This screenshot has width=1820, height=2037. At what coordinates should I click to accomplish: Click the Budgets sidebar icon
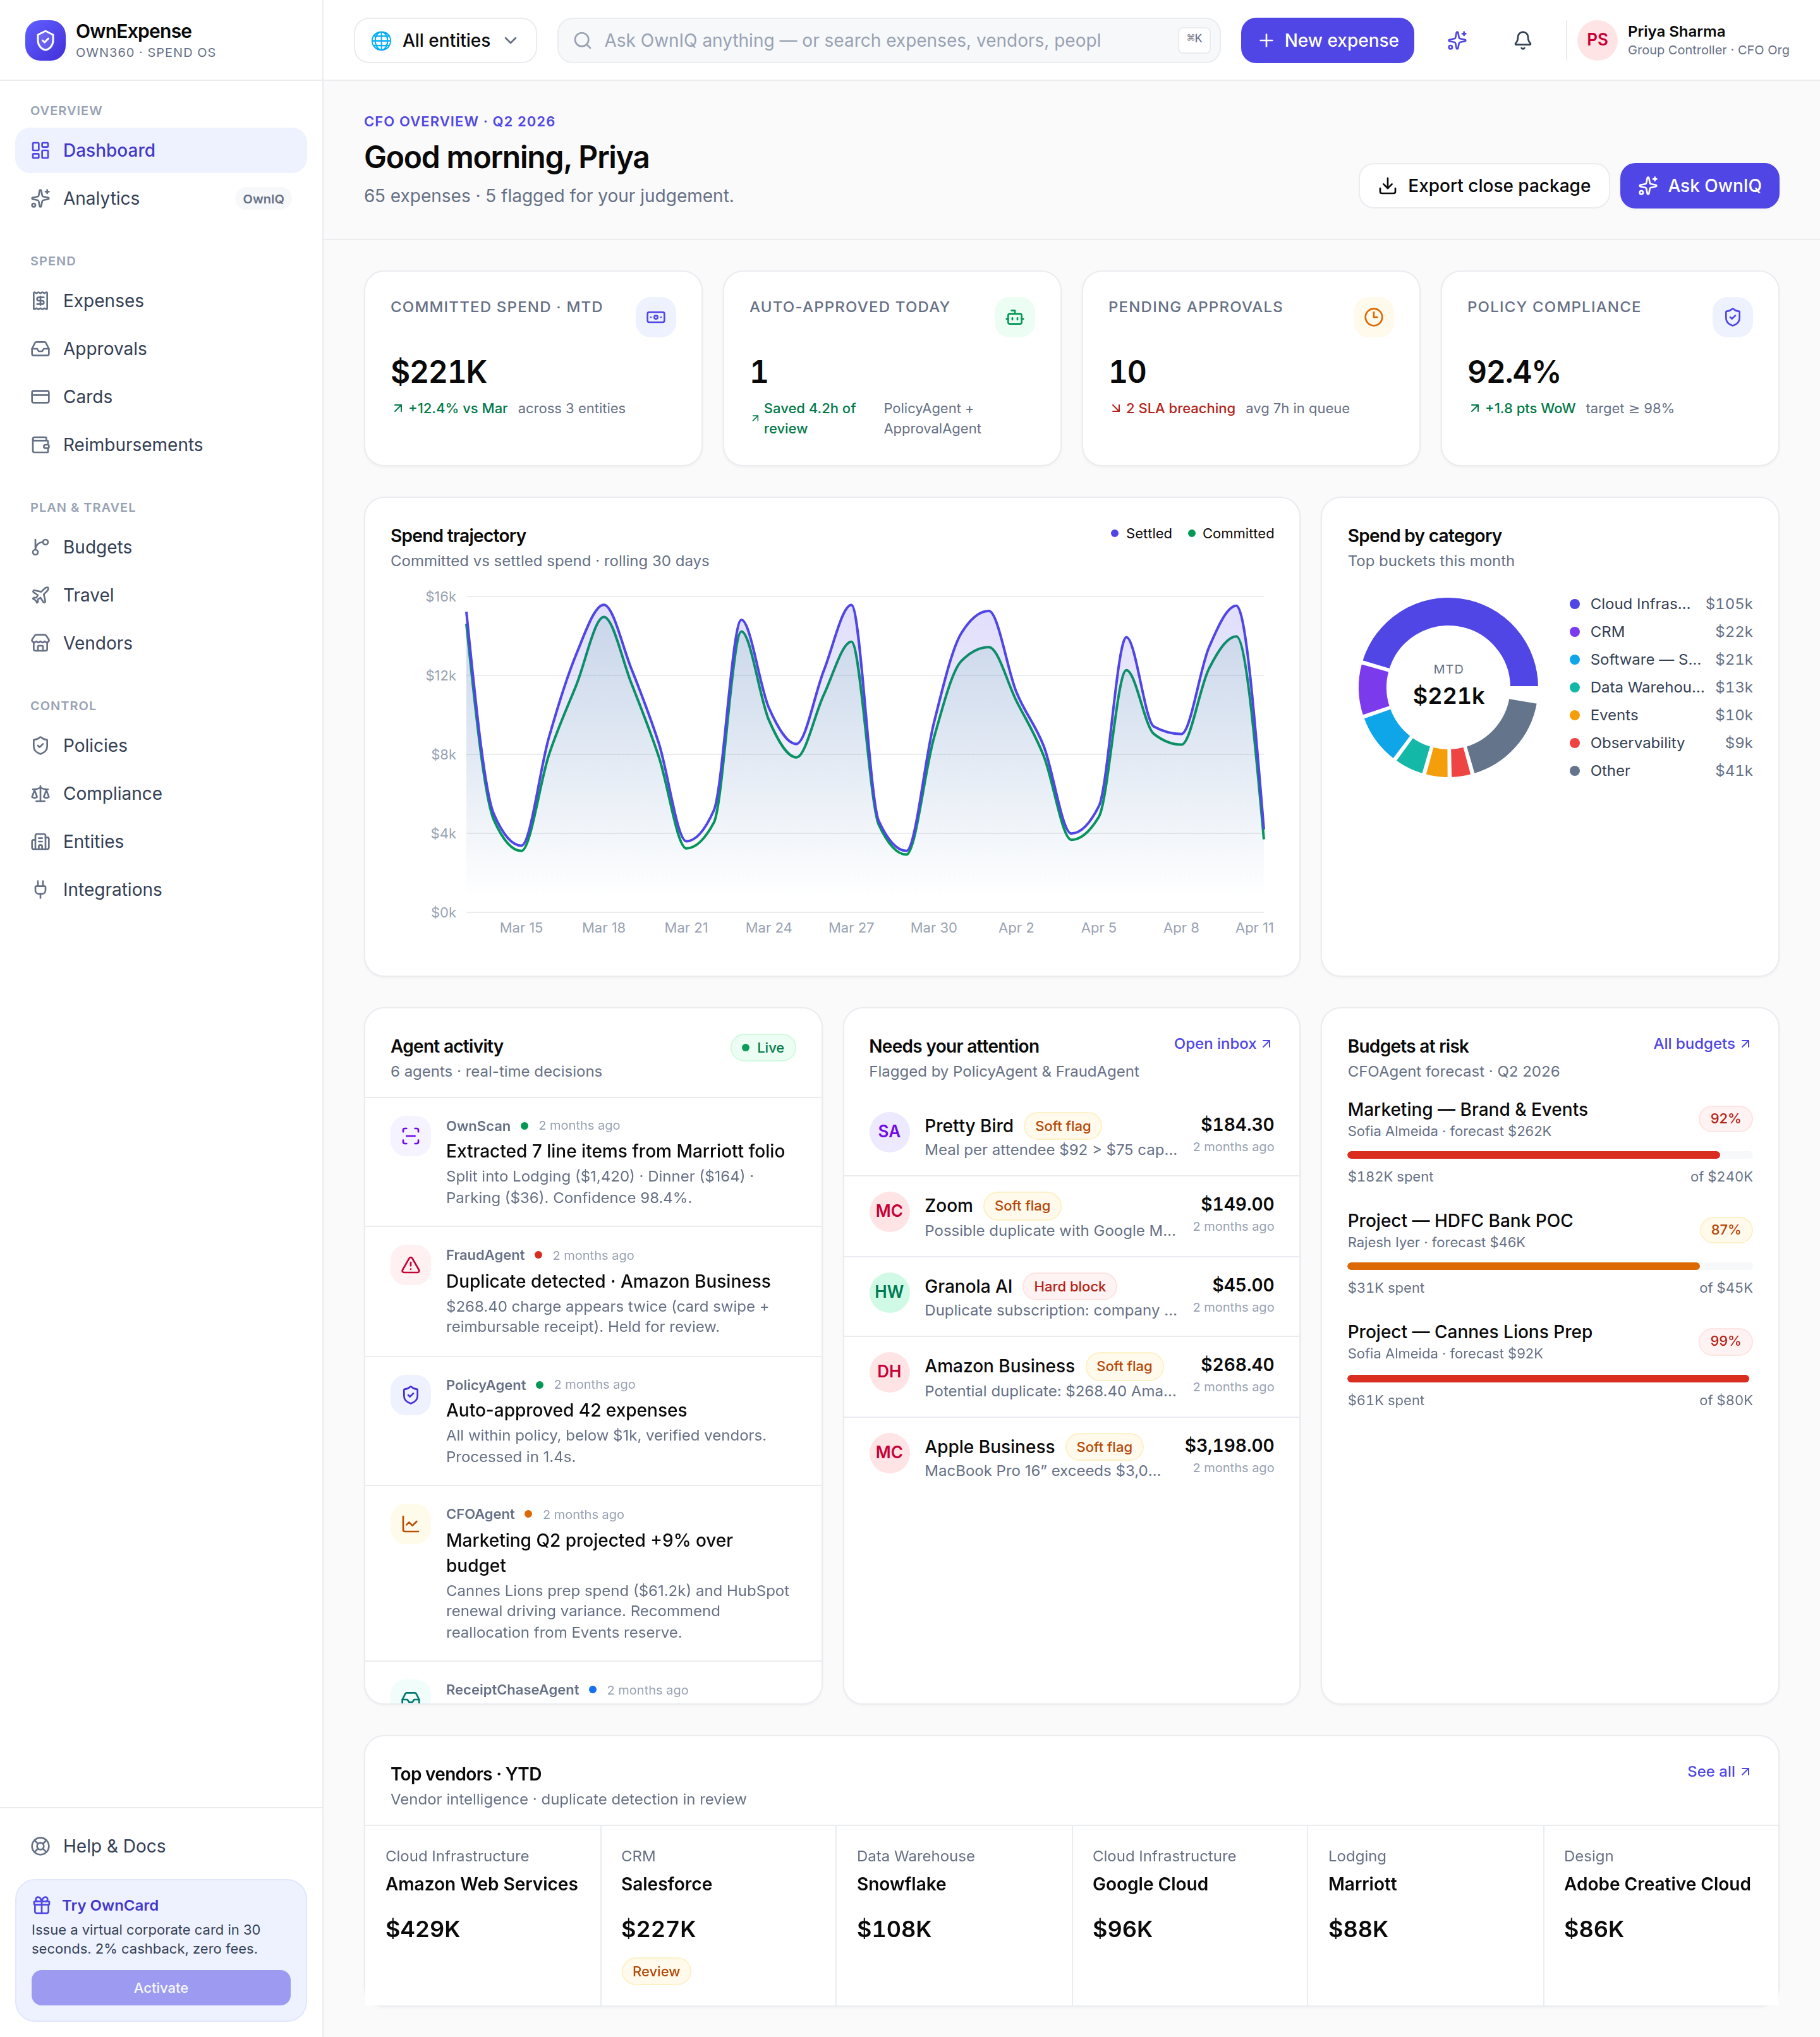tap(40, 547)
